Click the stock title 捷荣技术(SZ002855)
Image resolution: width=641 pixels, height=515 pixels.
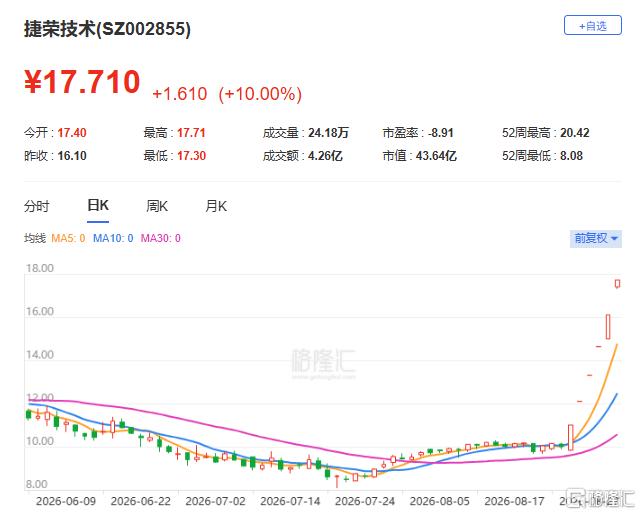tap(107, 29)
